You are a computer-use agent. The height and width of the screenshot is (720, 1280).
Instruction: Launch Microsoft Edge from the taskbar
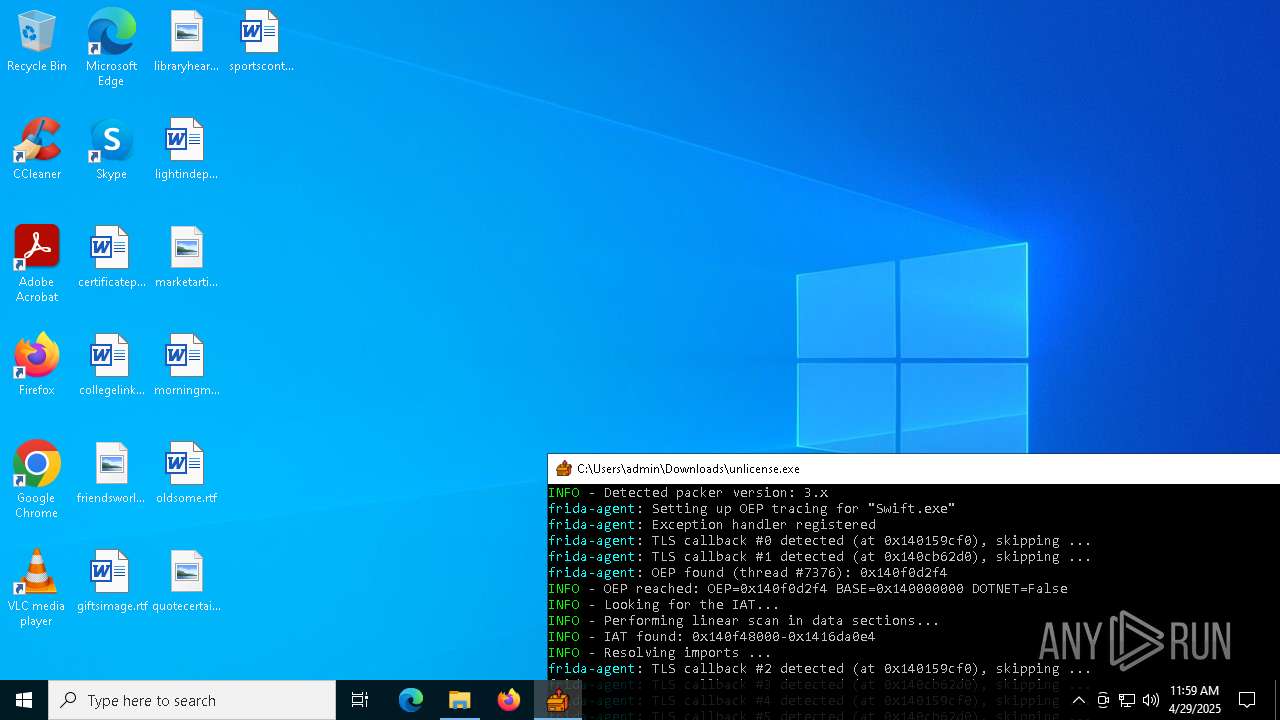point(411,700)
